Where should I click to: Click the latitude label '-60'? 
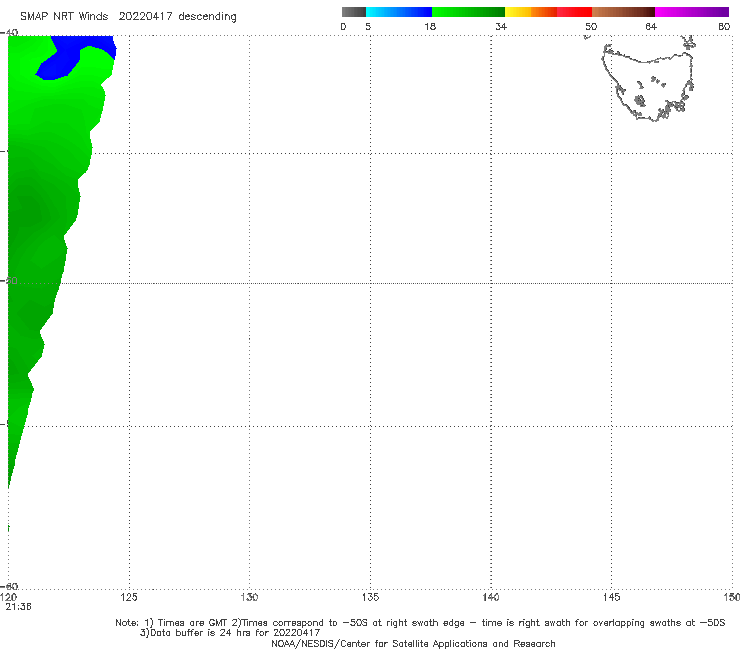[x=9, y=586]
